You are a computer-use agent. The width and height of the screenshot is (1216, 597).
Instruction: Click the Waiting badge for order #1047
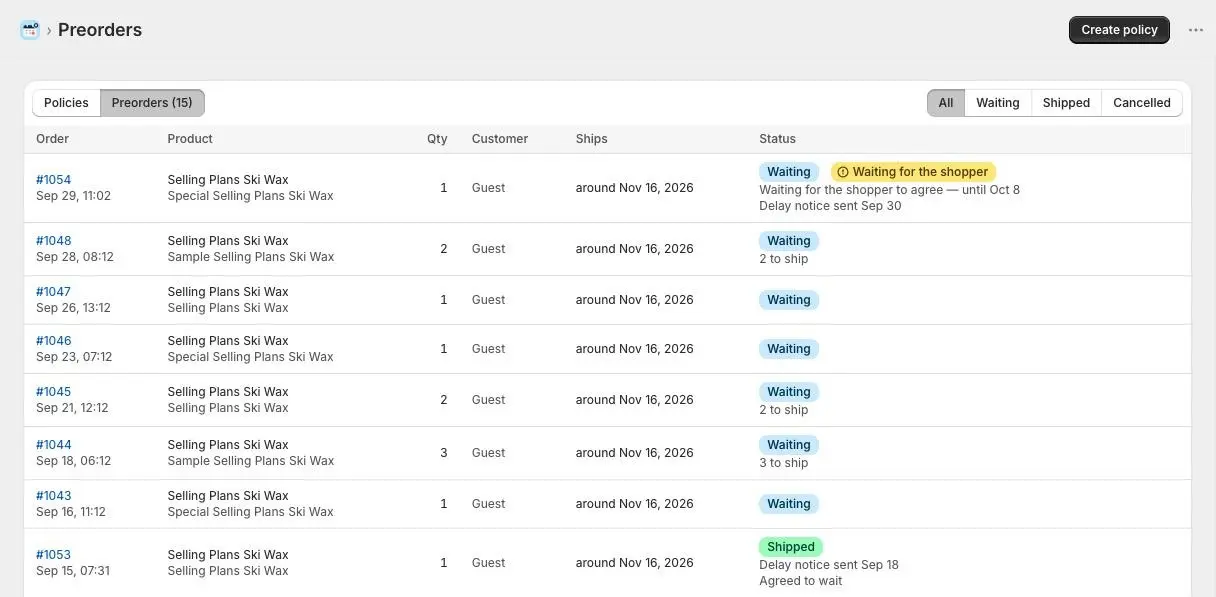(x=789, y=300)
